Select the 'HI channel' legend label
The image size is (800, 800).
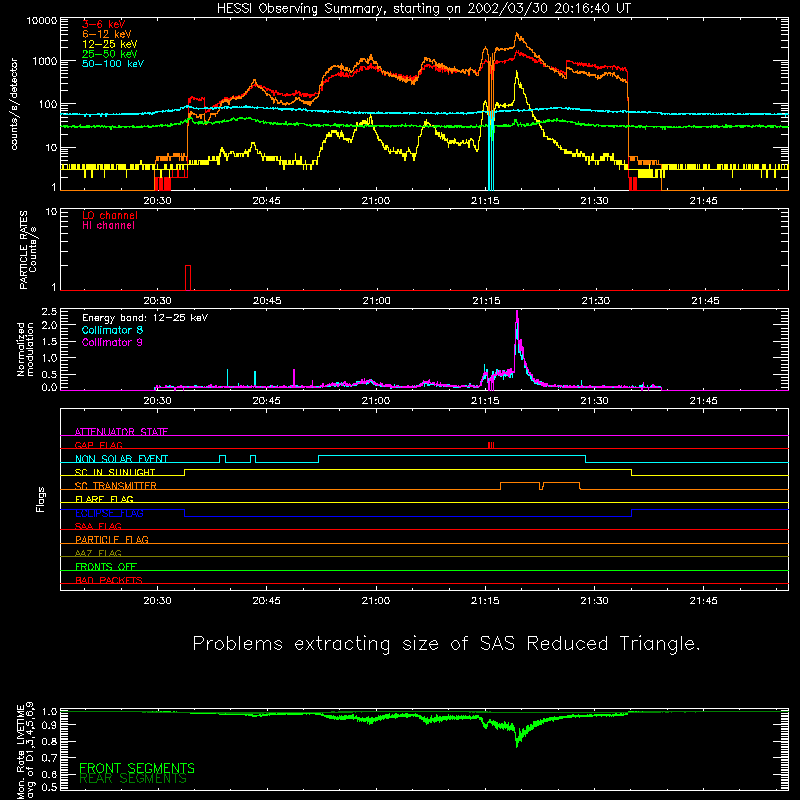(x=108, y=226)
